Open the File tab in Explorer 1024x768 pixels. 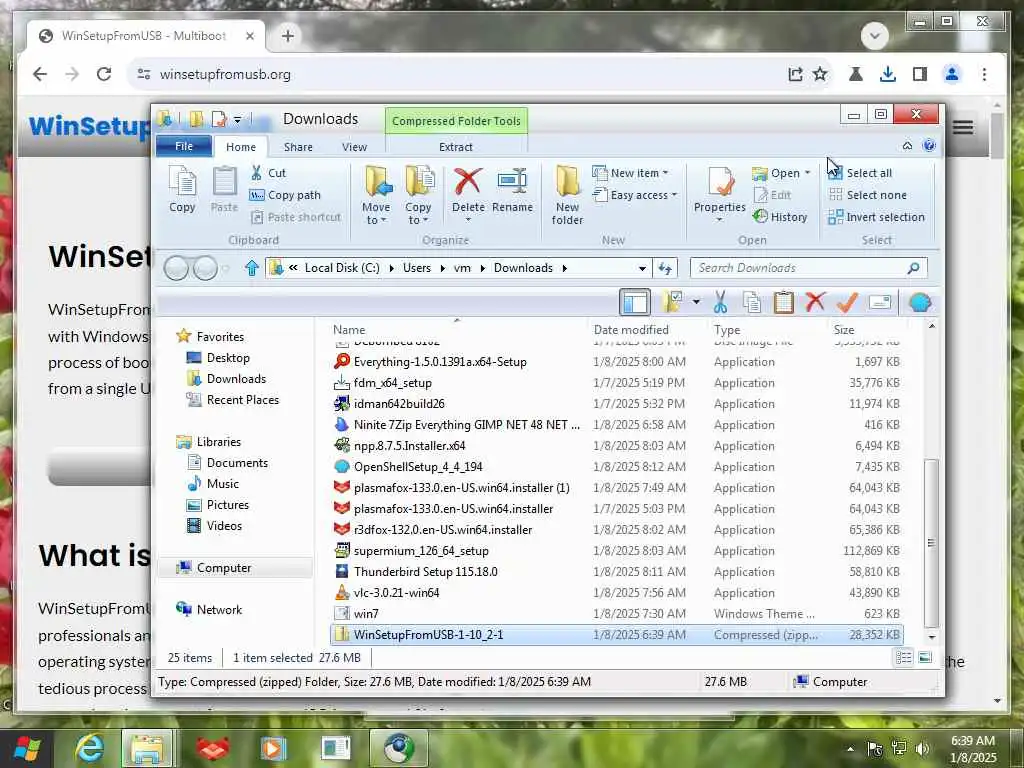point(184,146)
